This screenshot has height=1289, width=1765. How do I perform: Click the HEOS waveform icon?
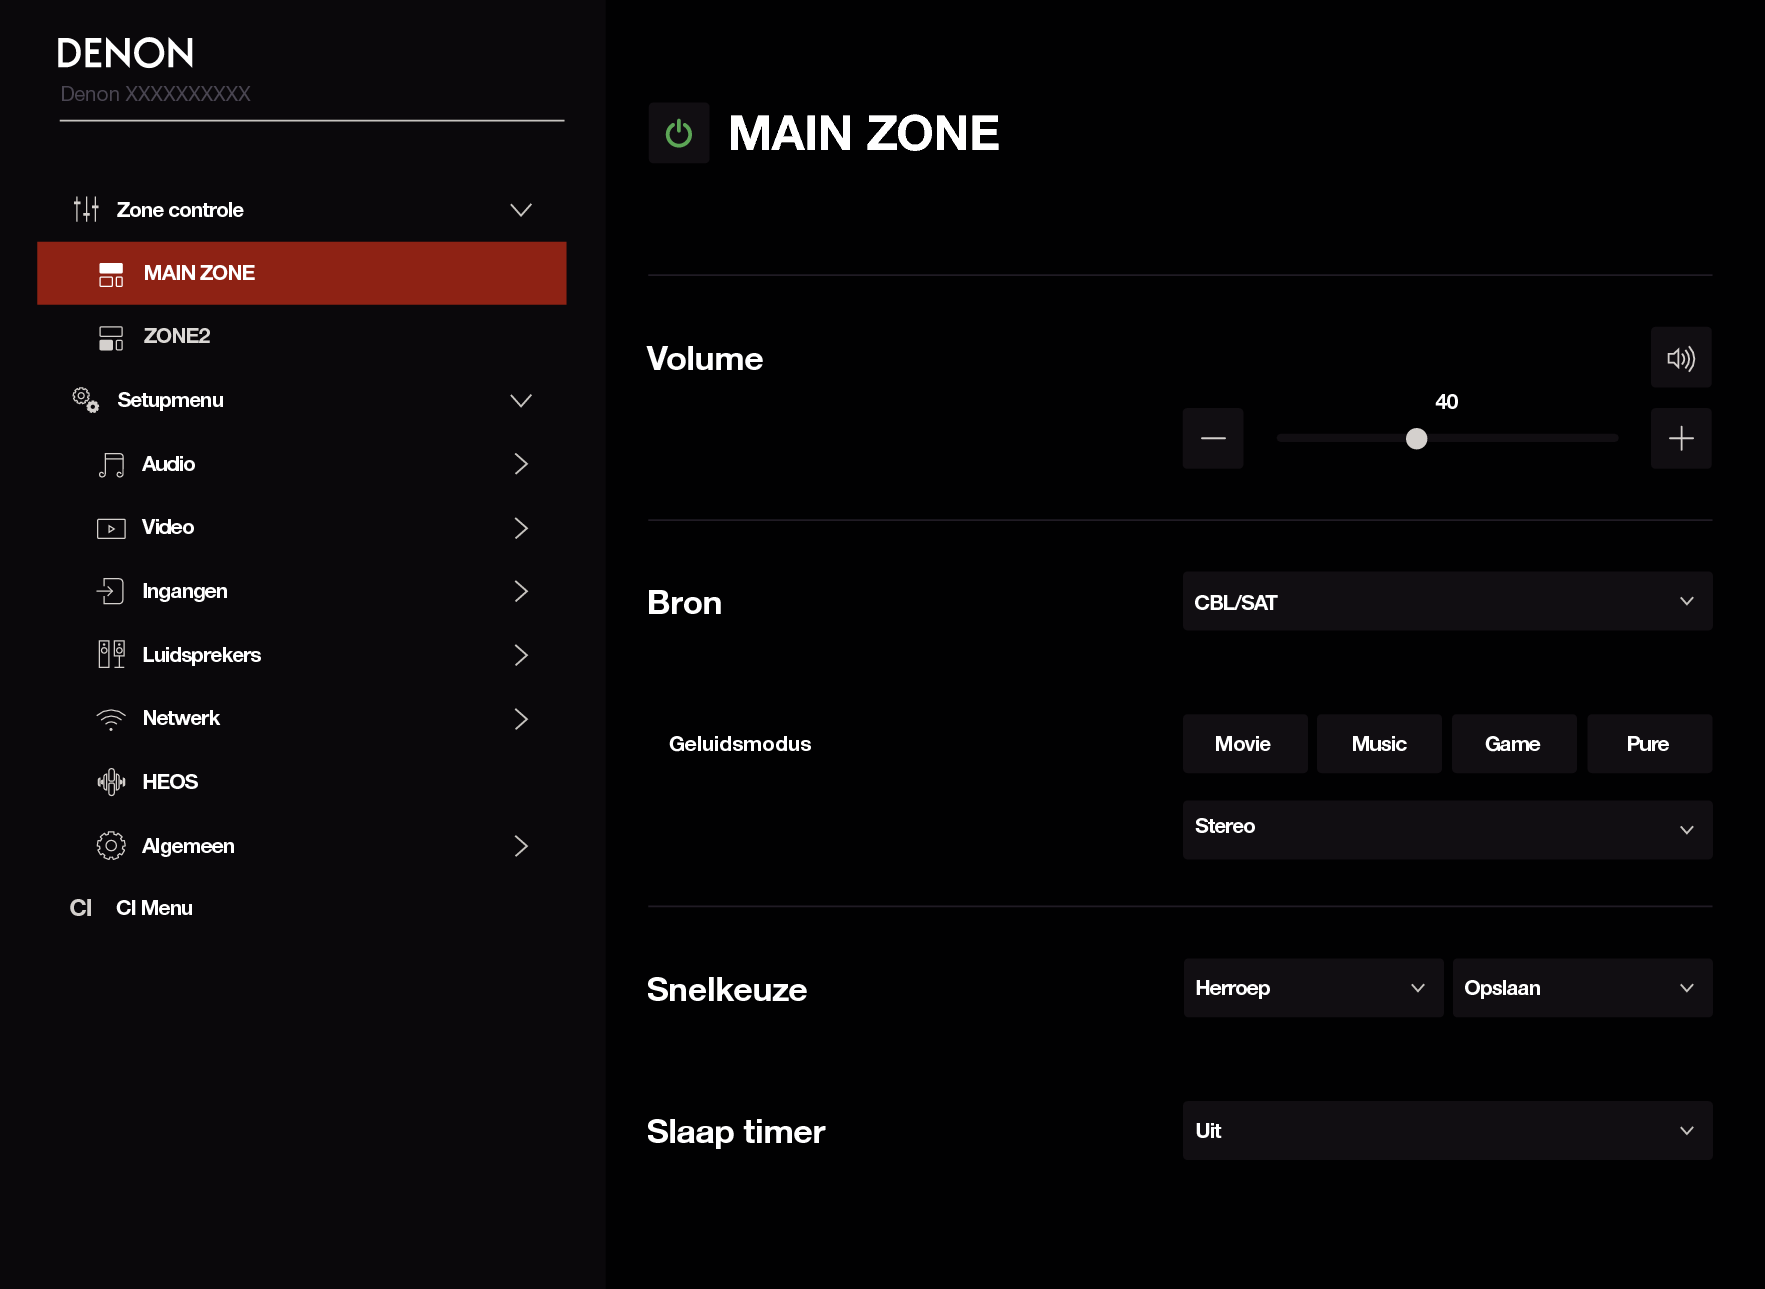click(111, 782)
